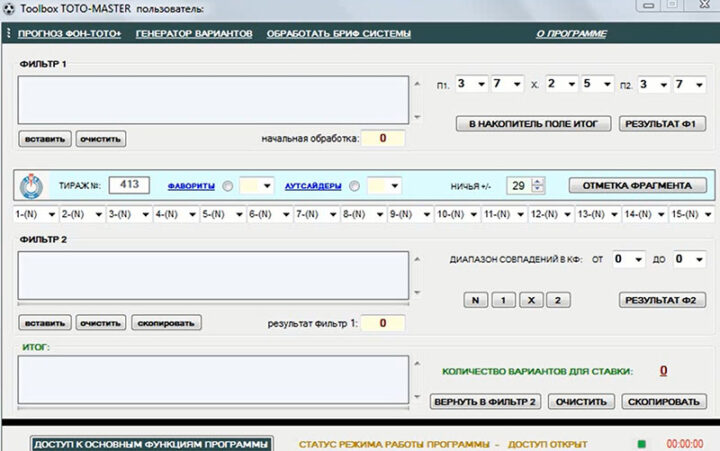Click the РЕЗУЛЬТАТ Ф1 button
Viewport: 720px width, 451px height.
tap(664, 124)
